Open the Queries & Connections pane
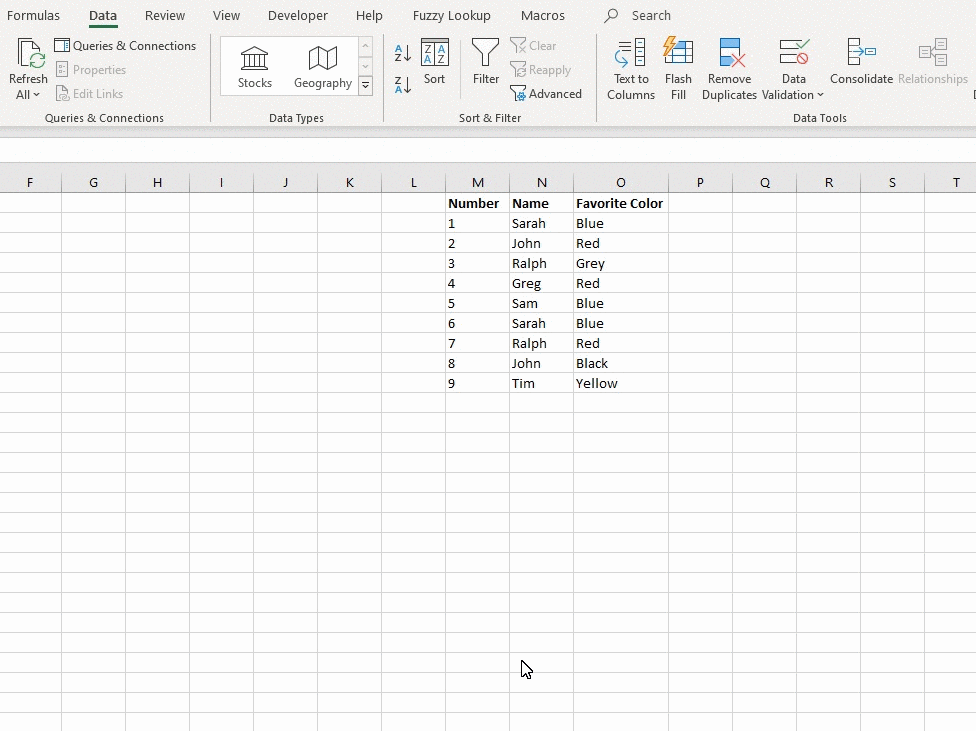 click(125, 45)
